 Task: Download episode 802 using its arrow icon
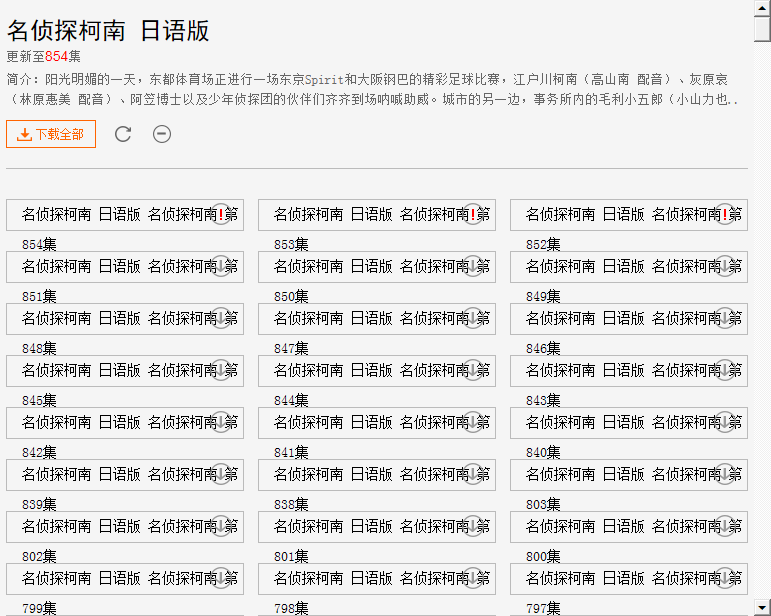(221, 527)
